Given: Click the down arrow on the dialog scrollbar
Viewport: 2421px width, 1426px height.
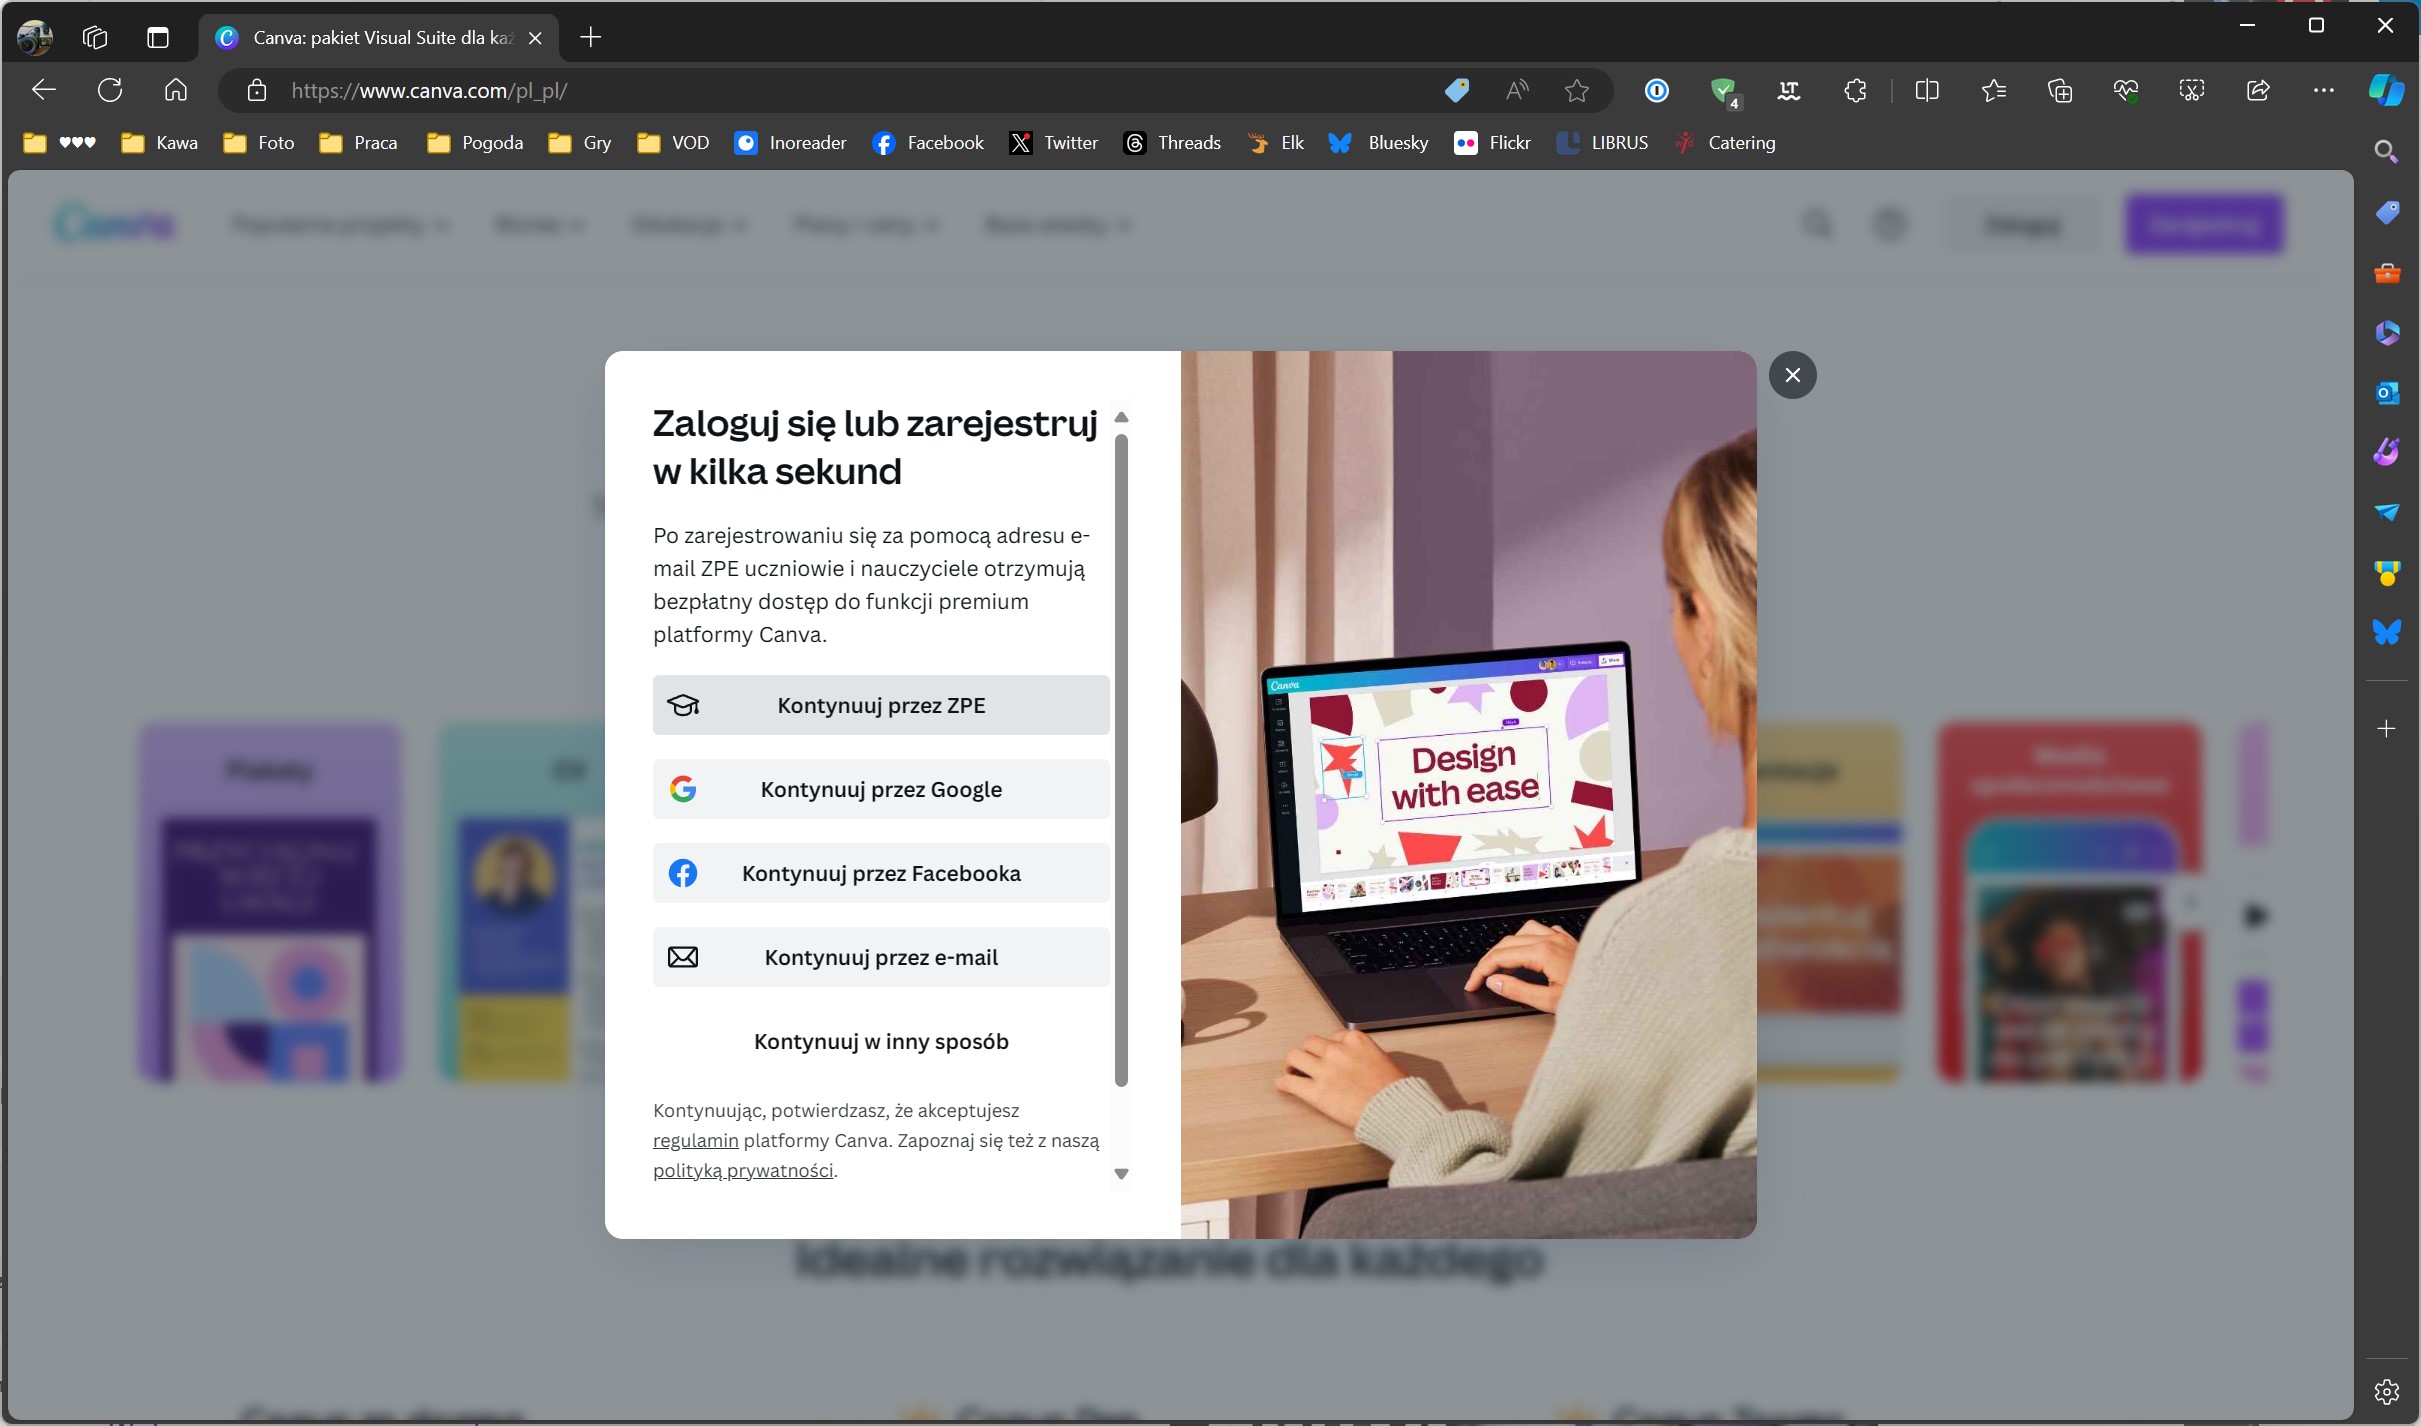Looking at the screenshot, I should [x=1122, y=1173].
